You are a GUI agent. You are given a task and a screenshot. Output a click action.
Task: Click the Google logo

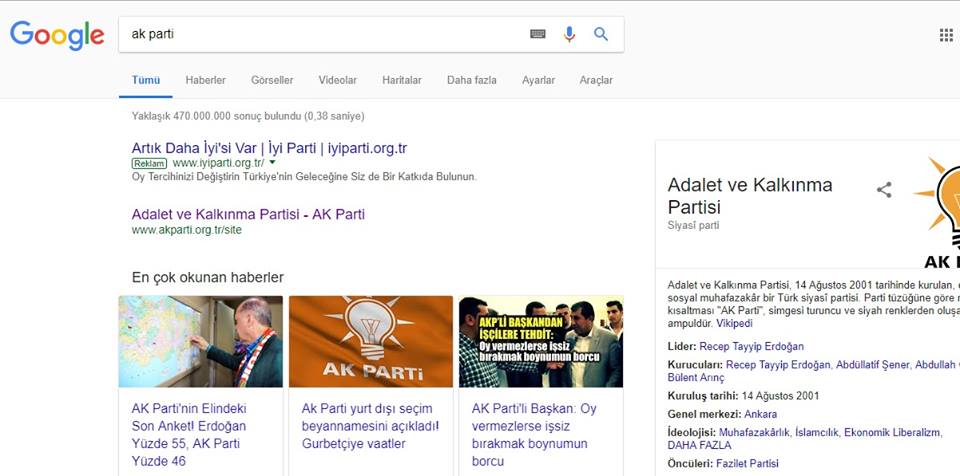(57, 35)
